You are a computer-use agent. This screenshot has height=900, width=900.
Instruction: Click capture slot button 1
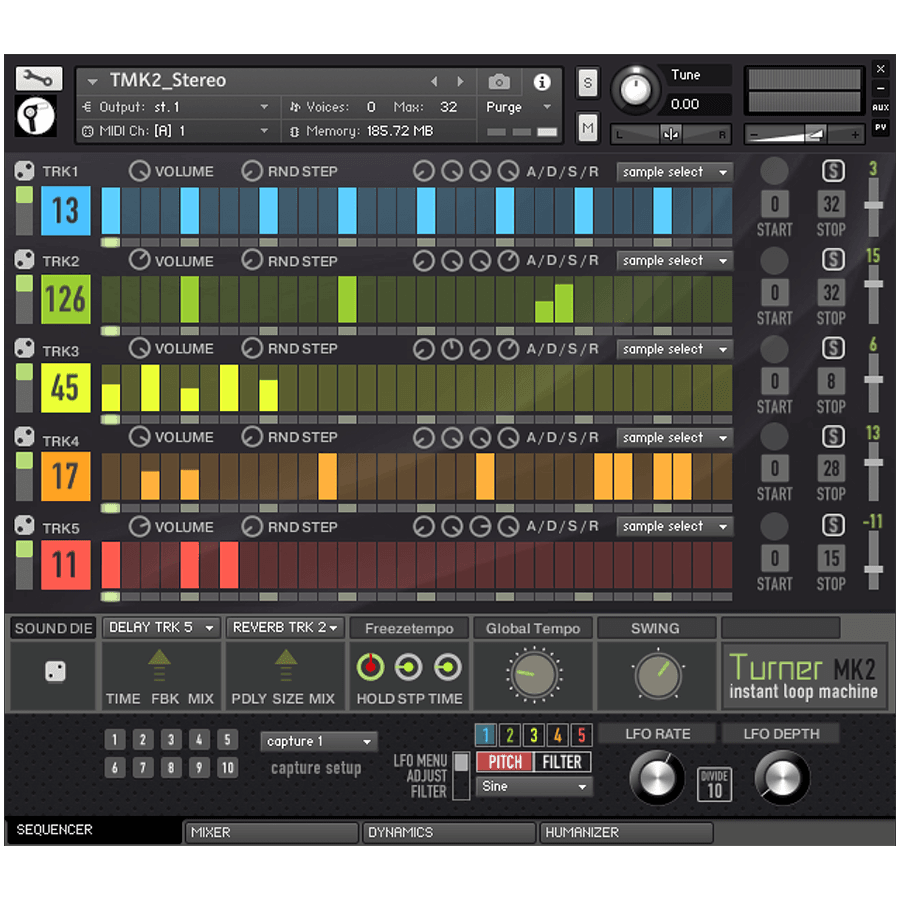tap(115, 739)
